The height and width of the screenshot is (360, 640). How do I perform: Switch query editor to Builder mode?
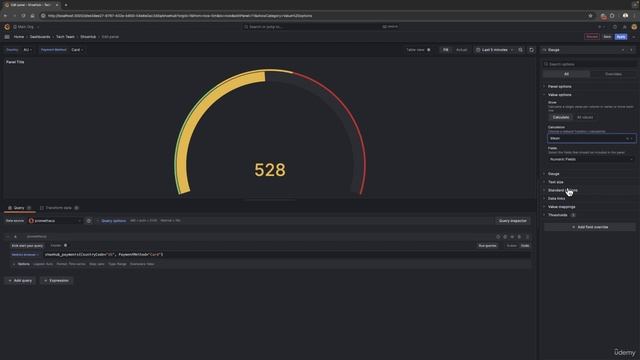tap(511, 246)
